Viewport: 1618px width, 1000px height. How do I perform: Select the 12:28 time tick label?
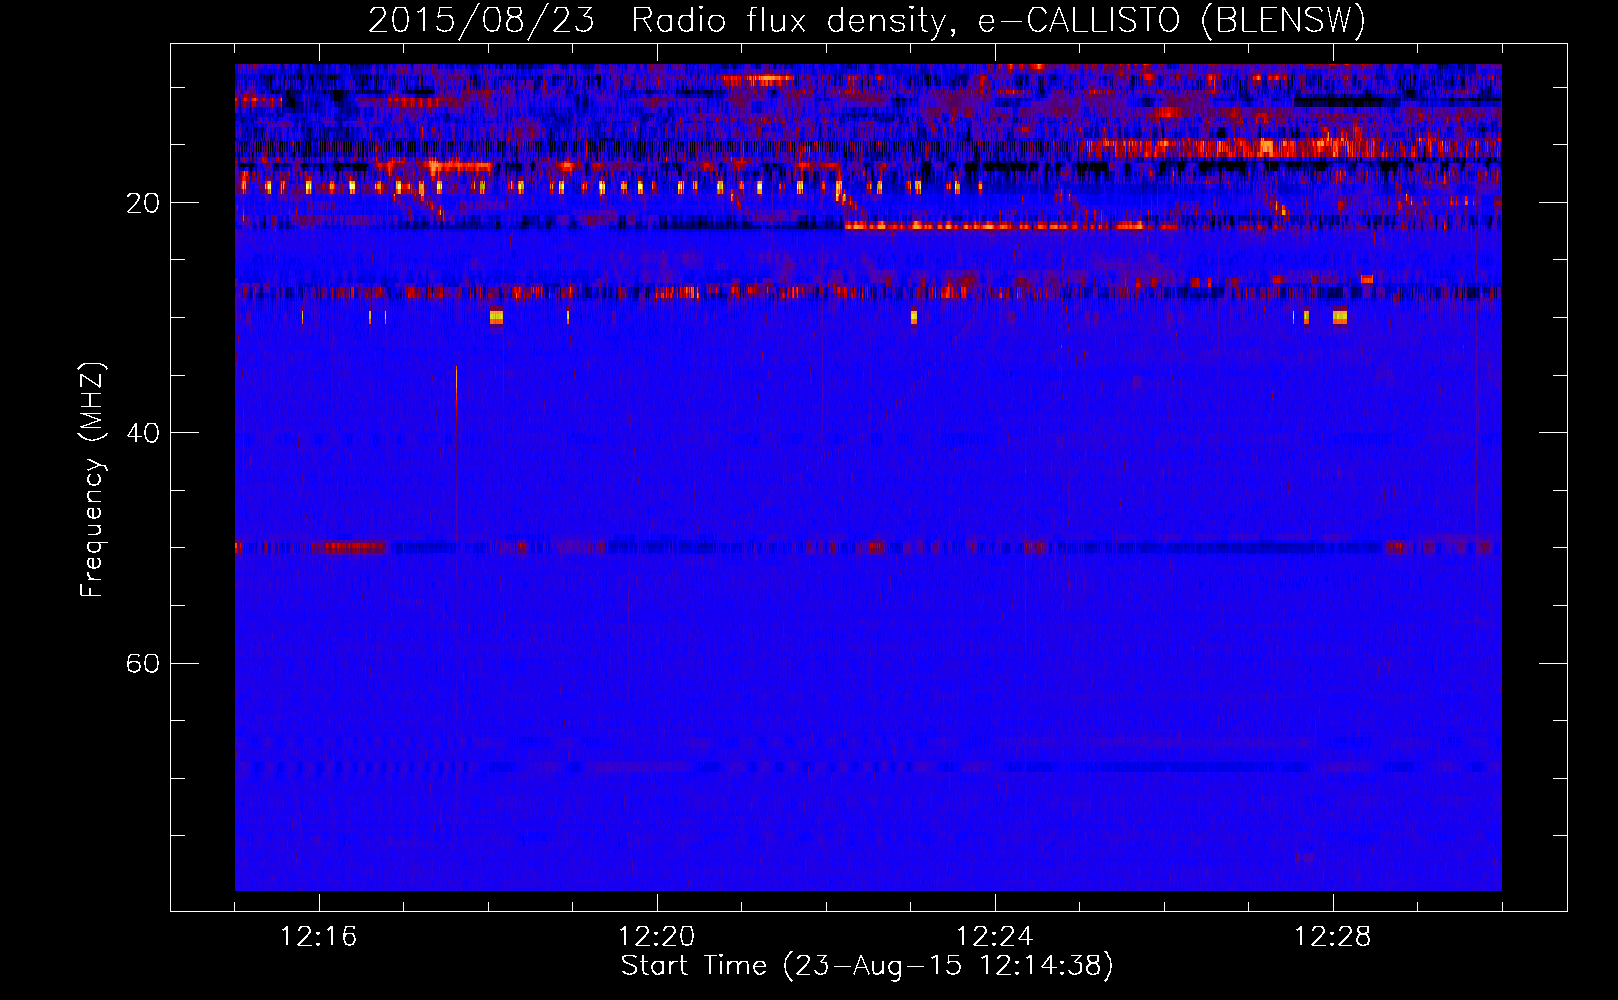point(1333,937)
